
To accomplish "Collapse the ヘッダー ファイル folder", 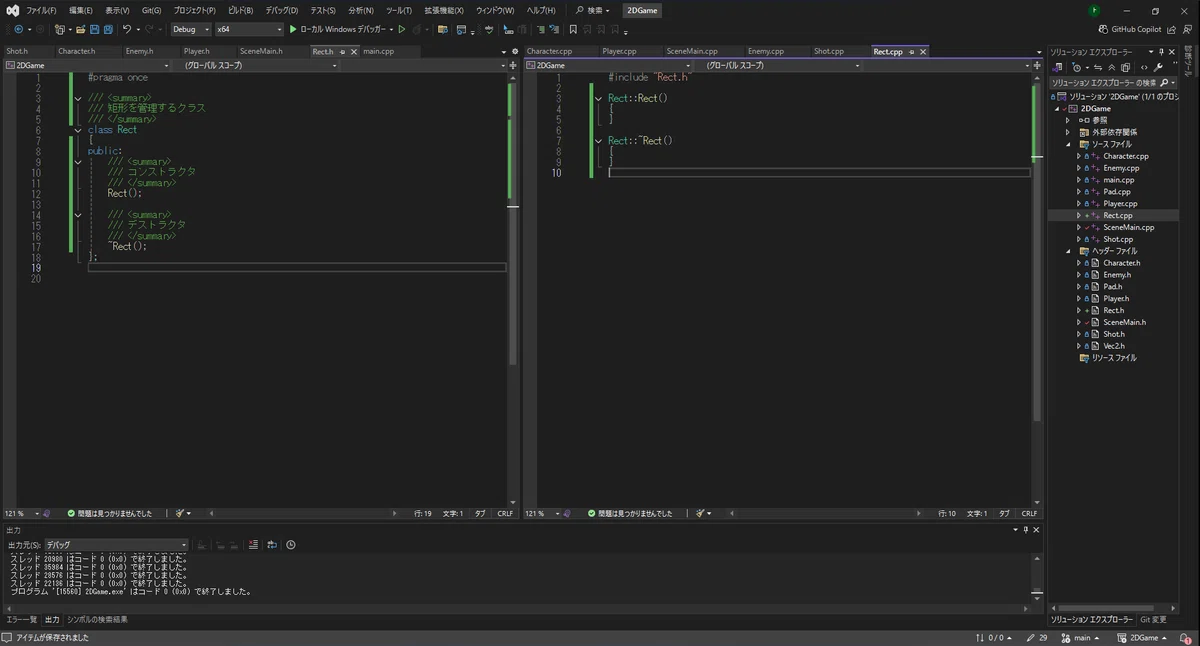I will click(1067, 251).
